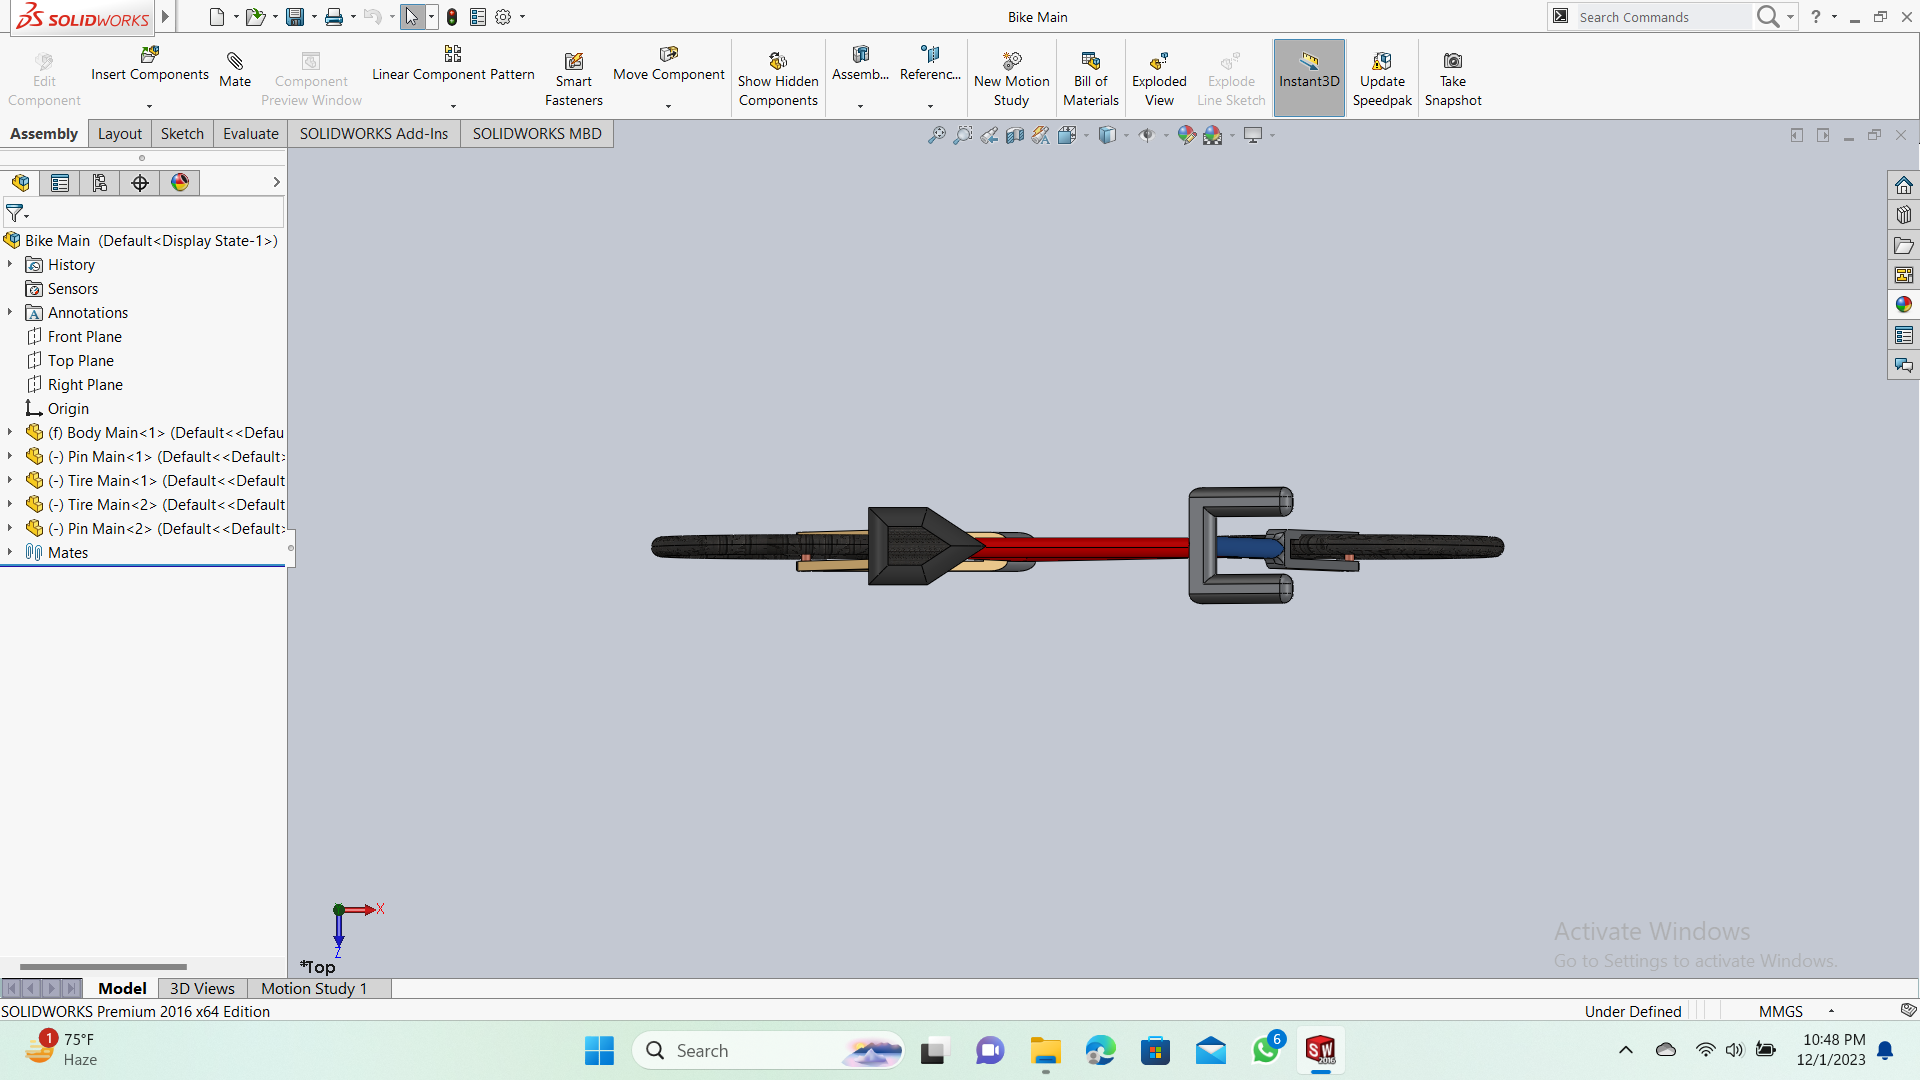The width and height of the screenshot is (1920, 1080).
Task: Open Linear Component Pattern tool
Action: (453, 64)
